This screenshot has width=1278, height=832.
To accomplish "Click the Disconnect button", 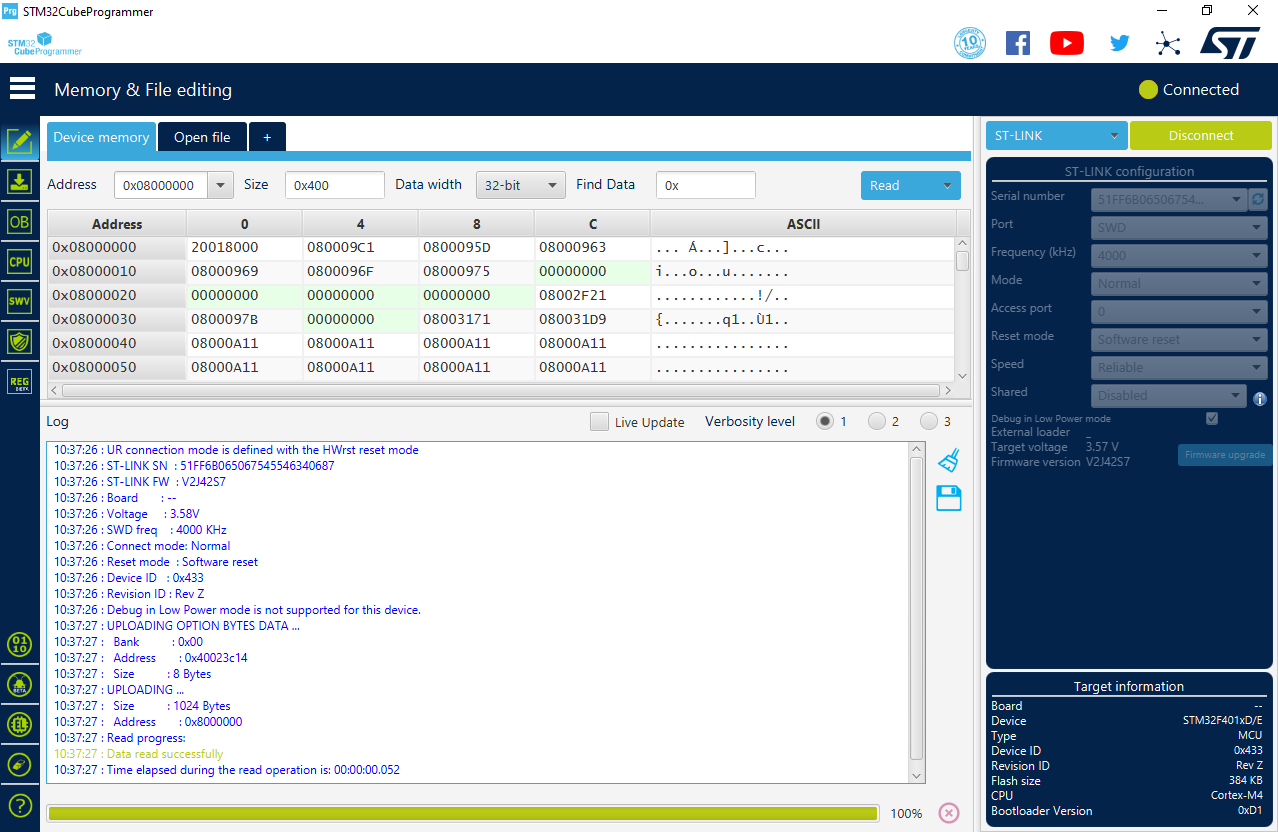I will [1200, 135].
